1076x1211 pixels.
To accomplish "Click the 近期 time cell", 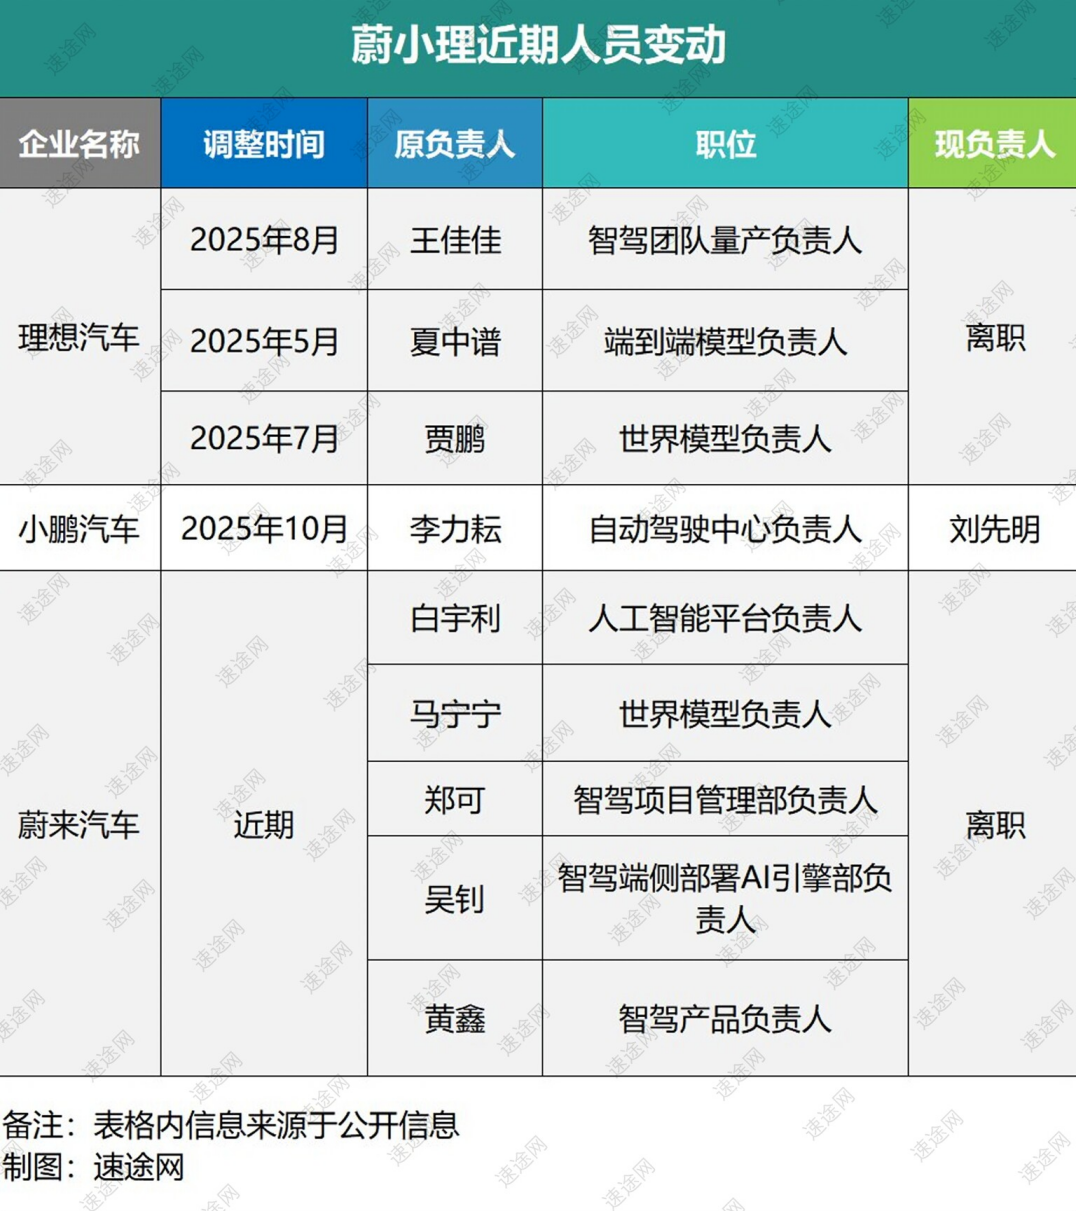I will tap(264, 824).
